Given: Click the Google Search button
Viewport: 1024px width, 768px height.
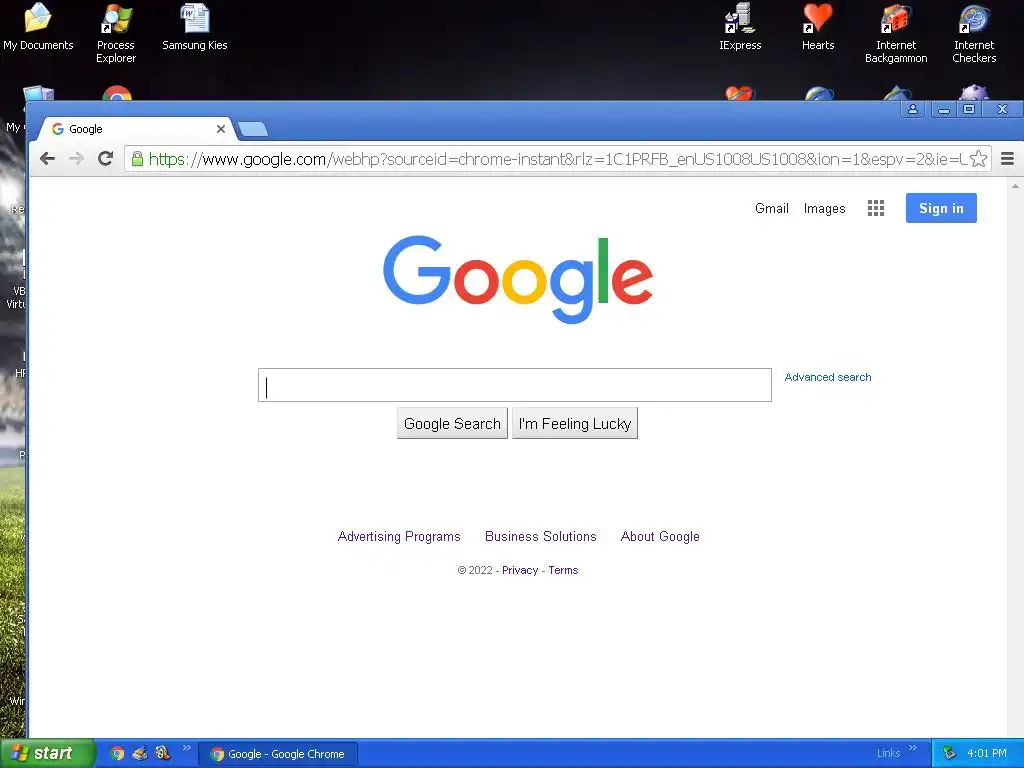Looking at the screenshot, I should 452,424.
